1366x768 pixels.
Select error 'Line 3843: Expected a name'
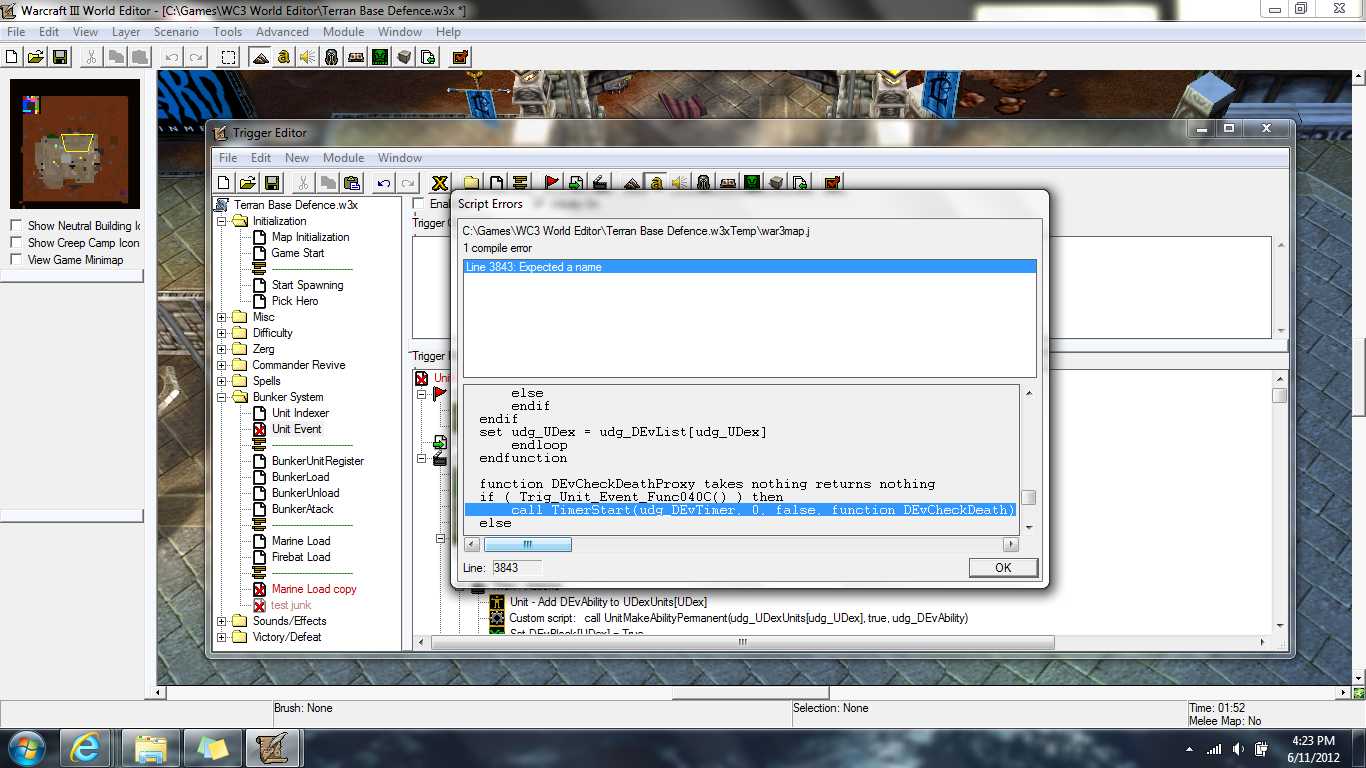click(750, 267)
